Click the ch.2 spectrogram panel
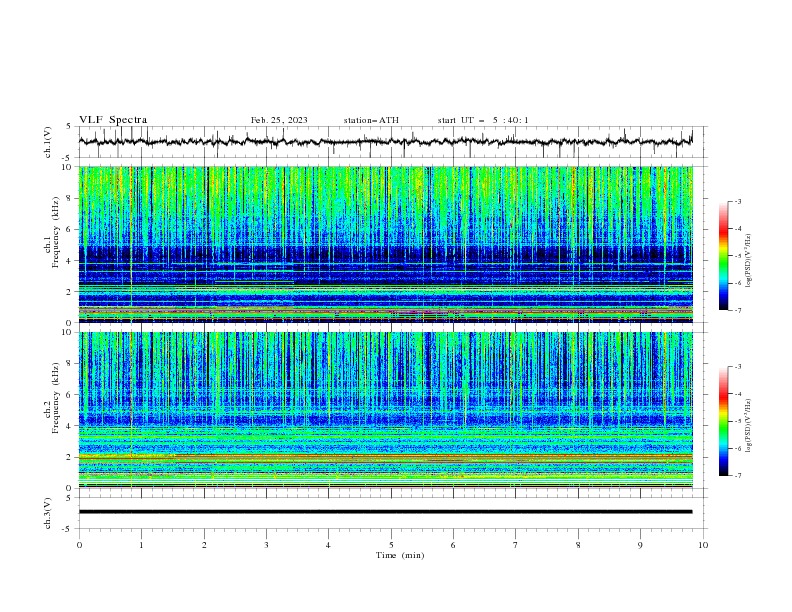 coord(386,410)
